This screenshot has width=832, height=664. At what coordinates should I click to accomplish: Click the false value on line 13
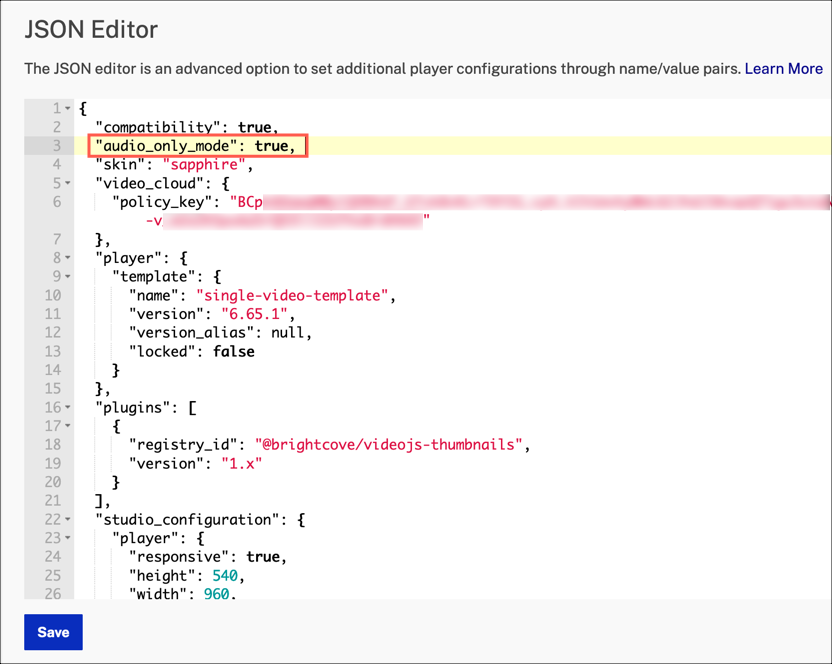tap(233, 351)
